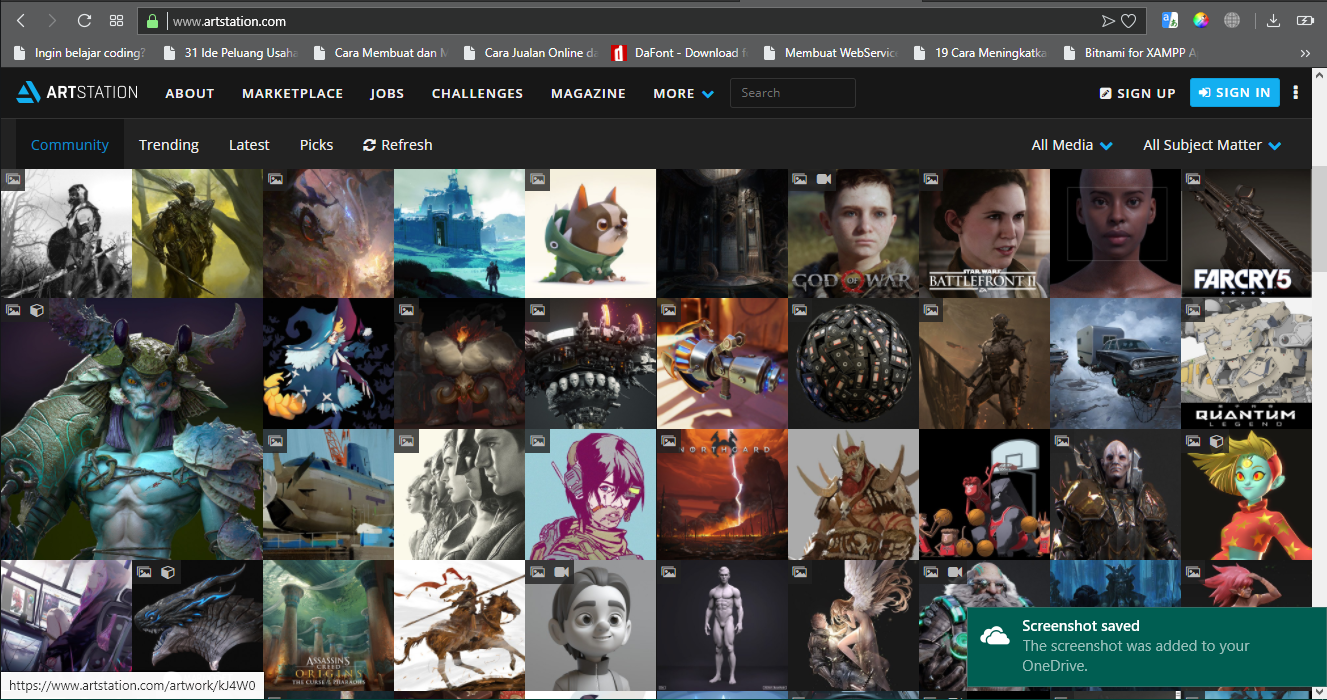Open 'Bitnami for XAMPP' bookmark
The width and height of the screenshot is (1327, 700).
pyautogui.click(x=1131, y=53)
